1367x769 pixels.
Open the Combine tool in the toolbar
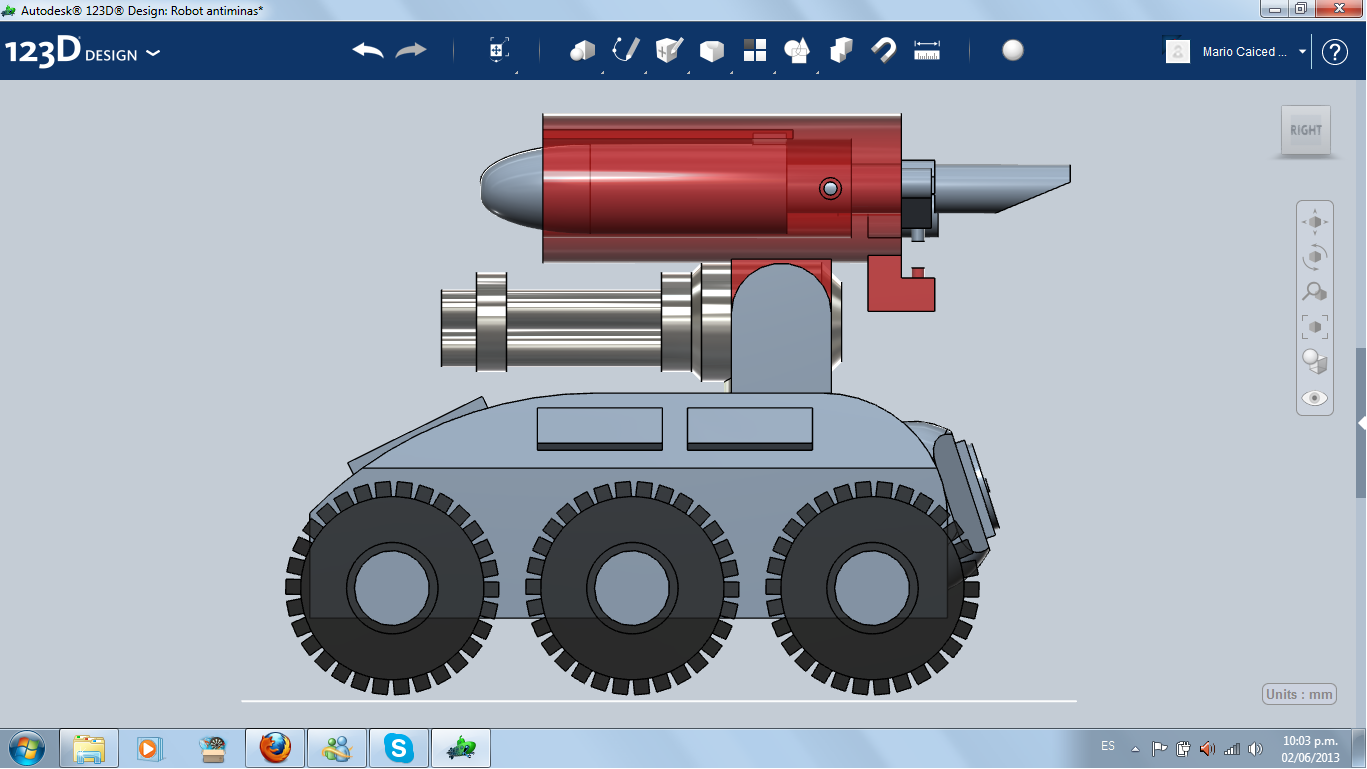841,51
